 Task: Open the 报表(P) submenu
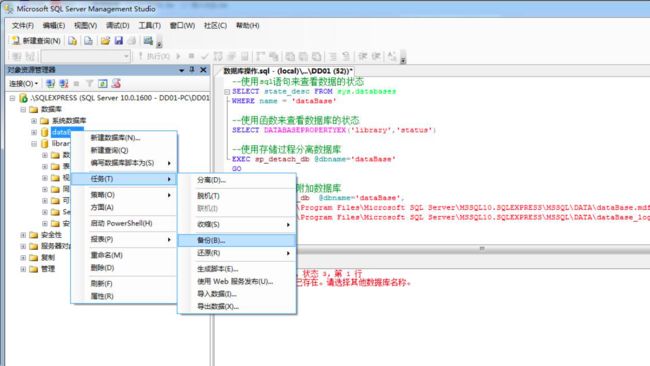click(124, 239)
